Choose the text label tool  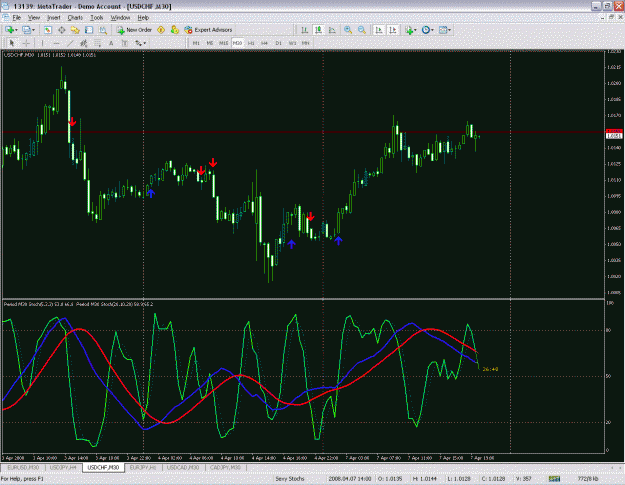point(111,43)
